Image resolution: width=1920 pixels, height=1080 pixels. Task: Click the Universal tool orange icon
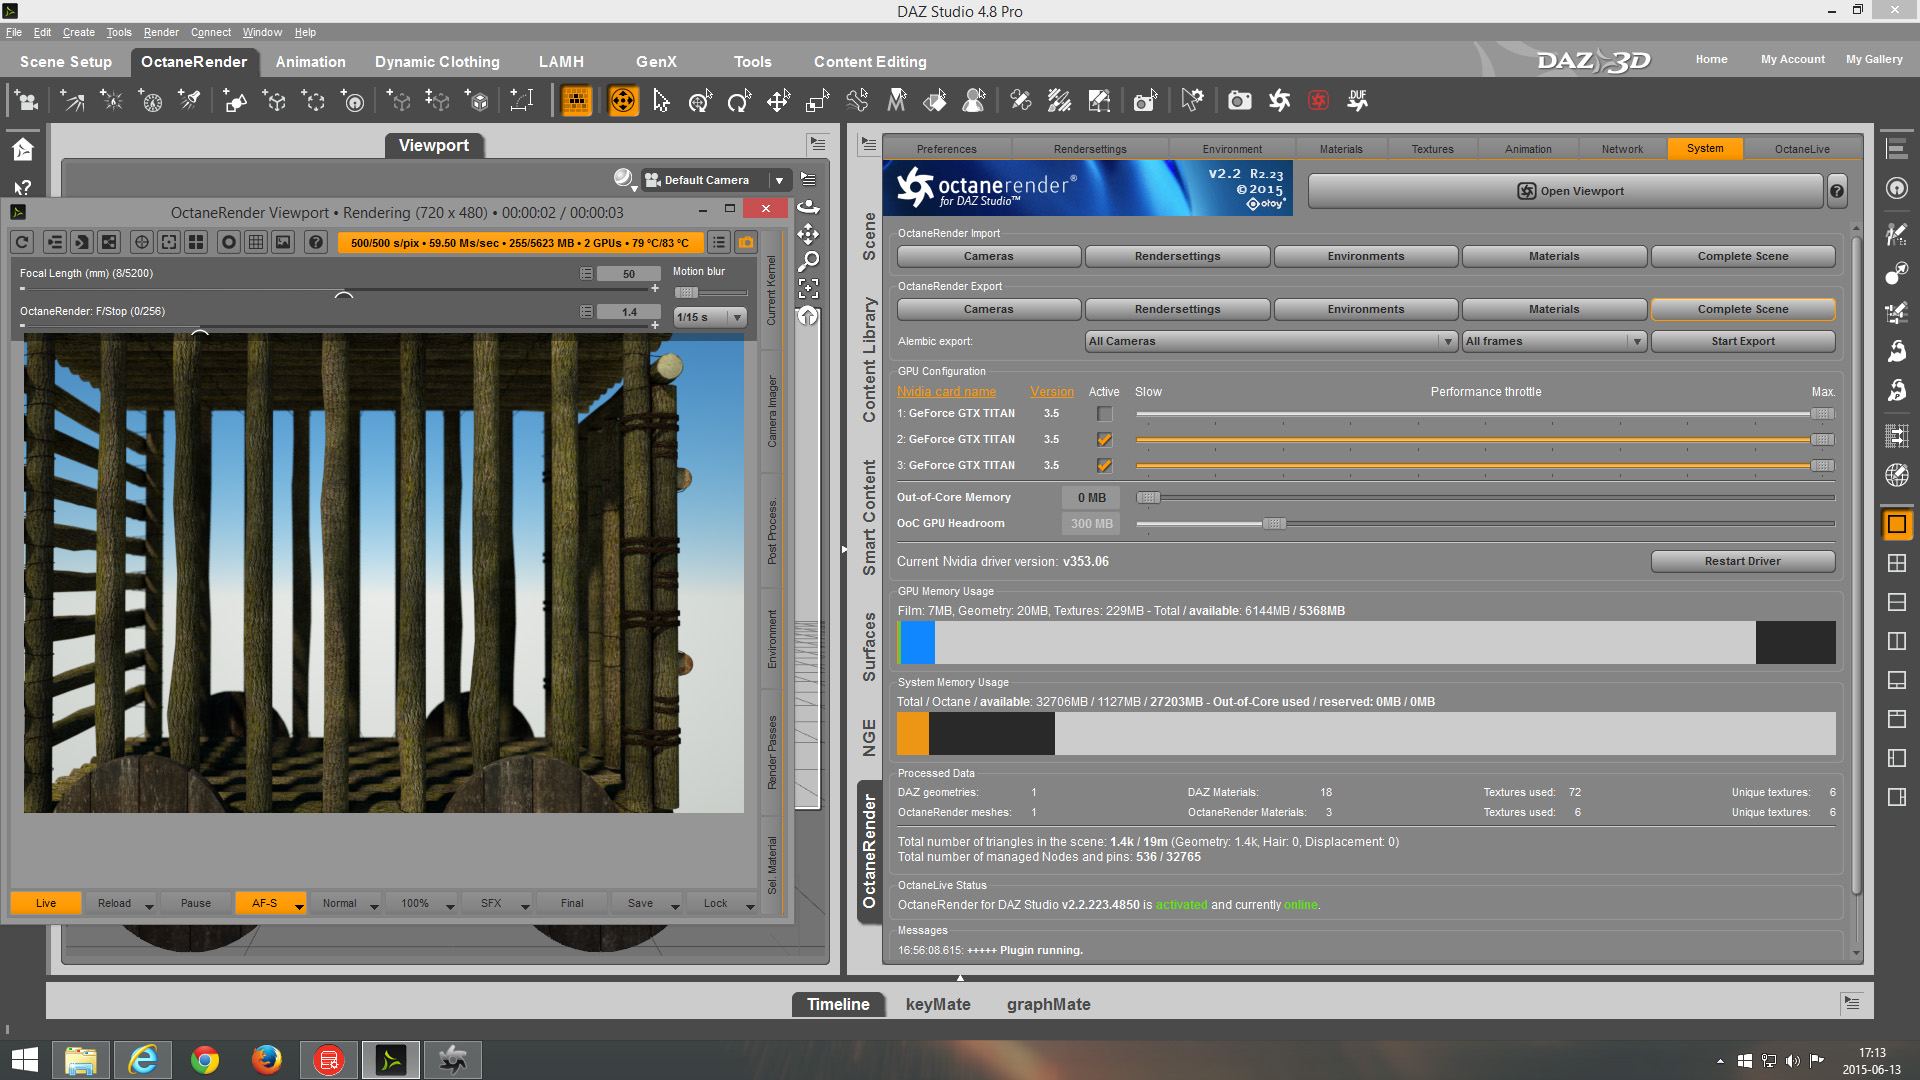click(623, 101)
